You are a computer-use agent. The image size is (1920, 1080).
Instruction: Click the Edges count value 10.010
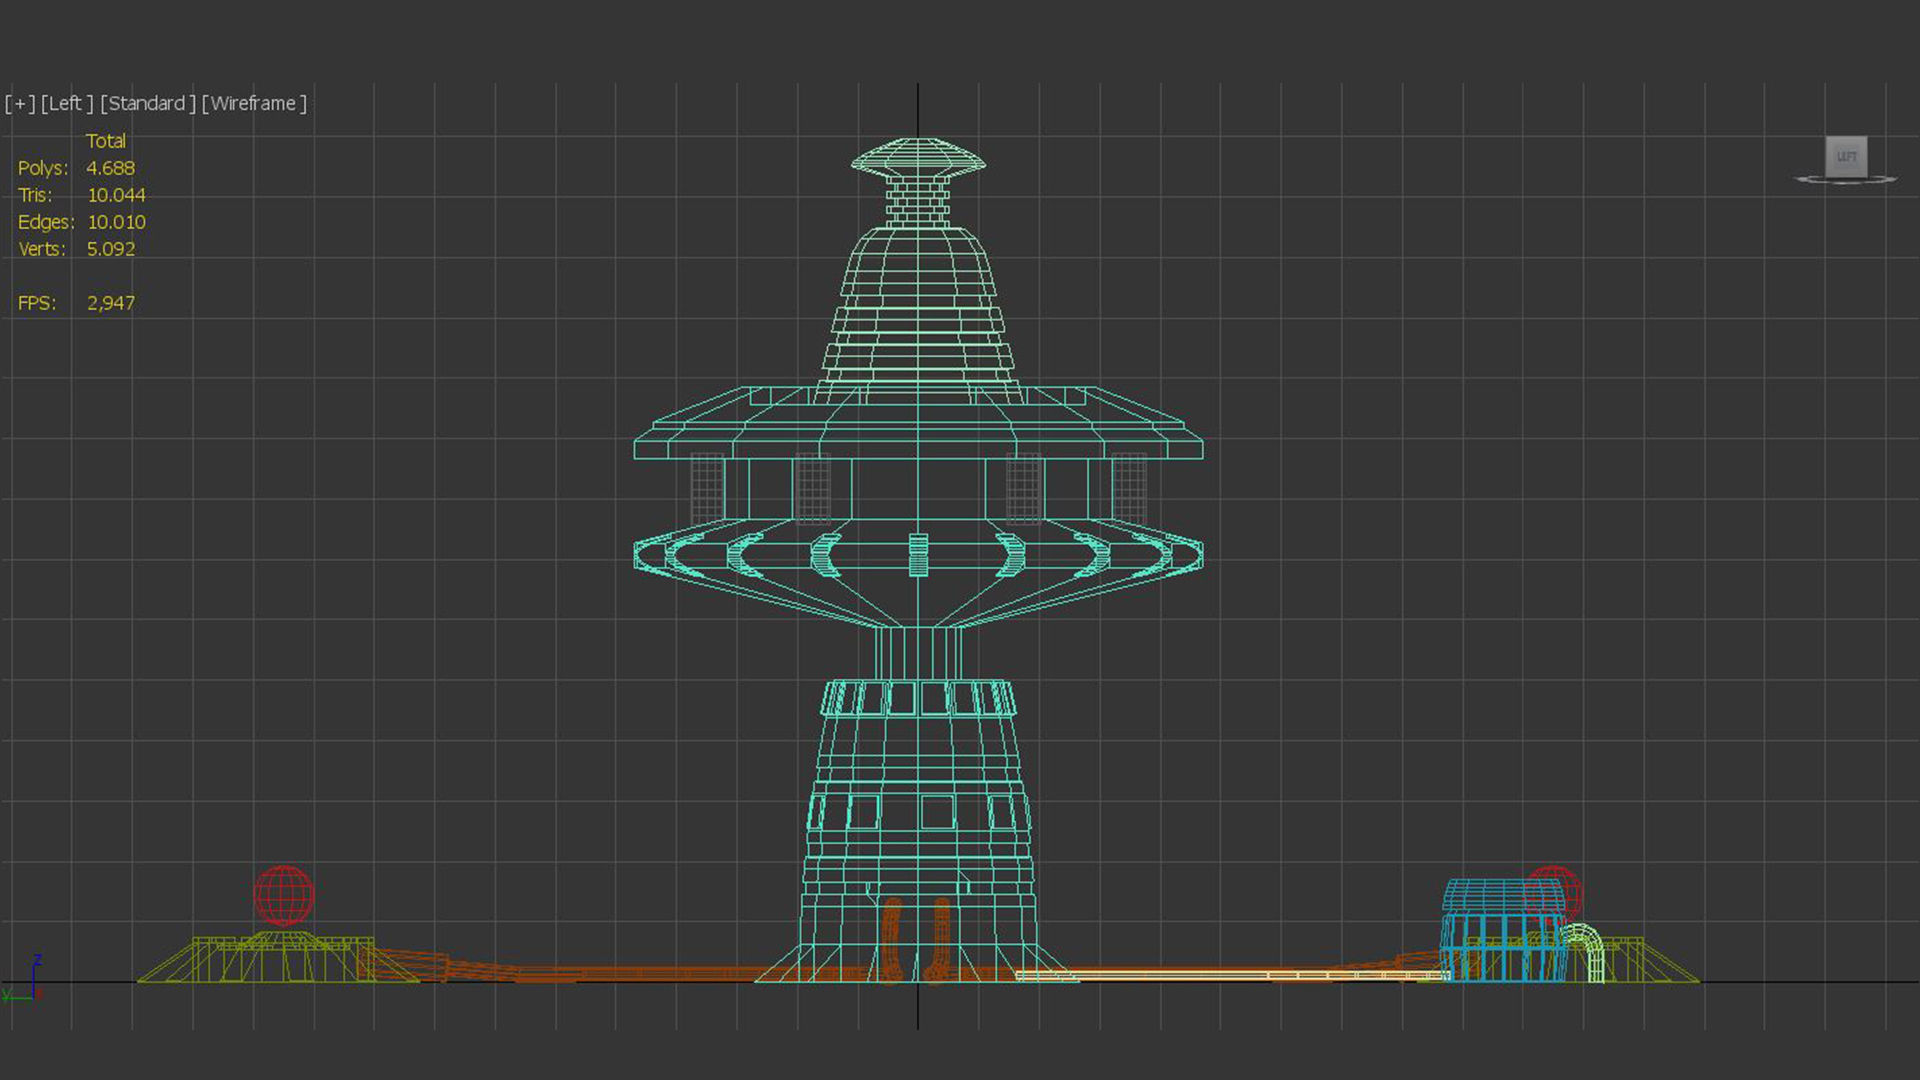[x=116, y=222]
